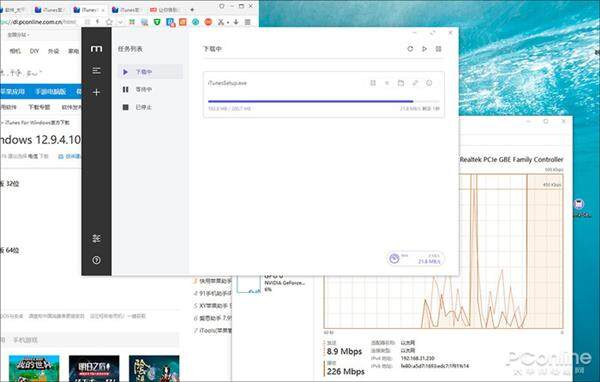Copy the iTunesSetup.exe download link
Viewport: 600px width, 382px height.
coord(415,83)
